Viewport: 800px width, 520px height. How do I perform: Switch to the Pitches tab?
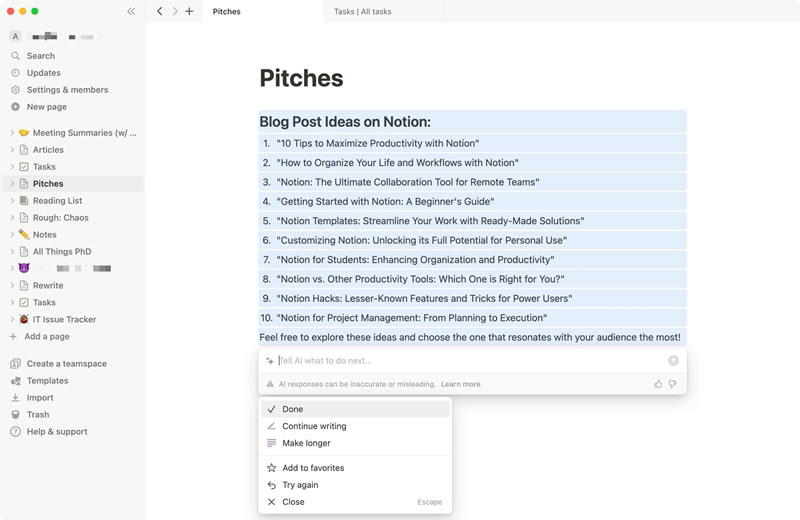(x=263, y=11)
